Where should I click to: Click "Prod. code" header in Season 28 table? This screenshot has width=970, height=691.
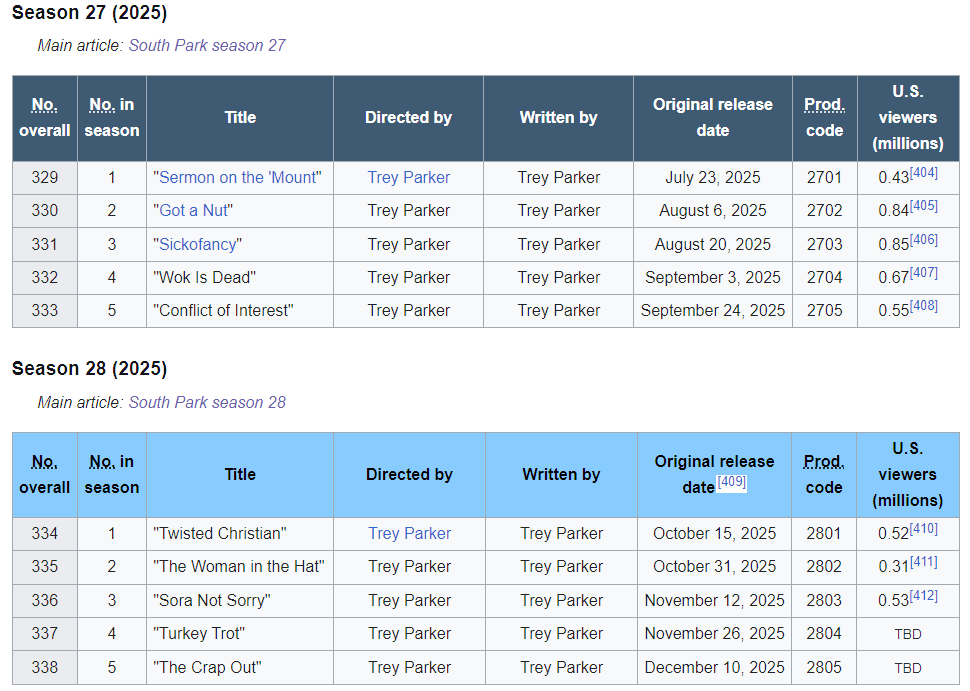point(824,474)
